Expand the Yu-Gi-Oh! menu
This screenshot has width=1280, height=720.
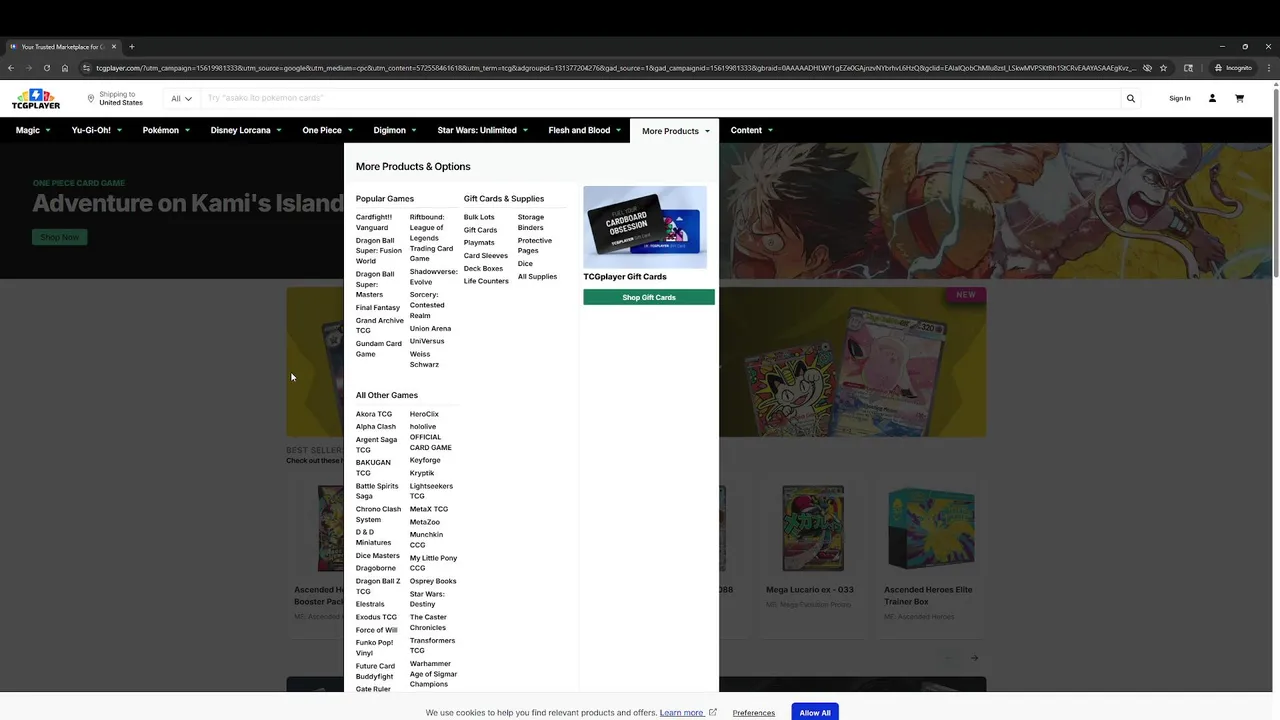pos(97,130)
